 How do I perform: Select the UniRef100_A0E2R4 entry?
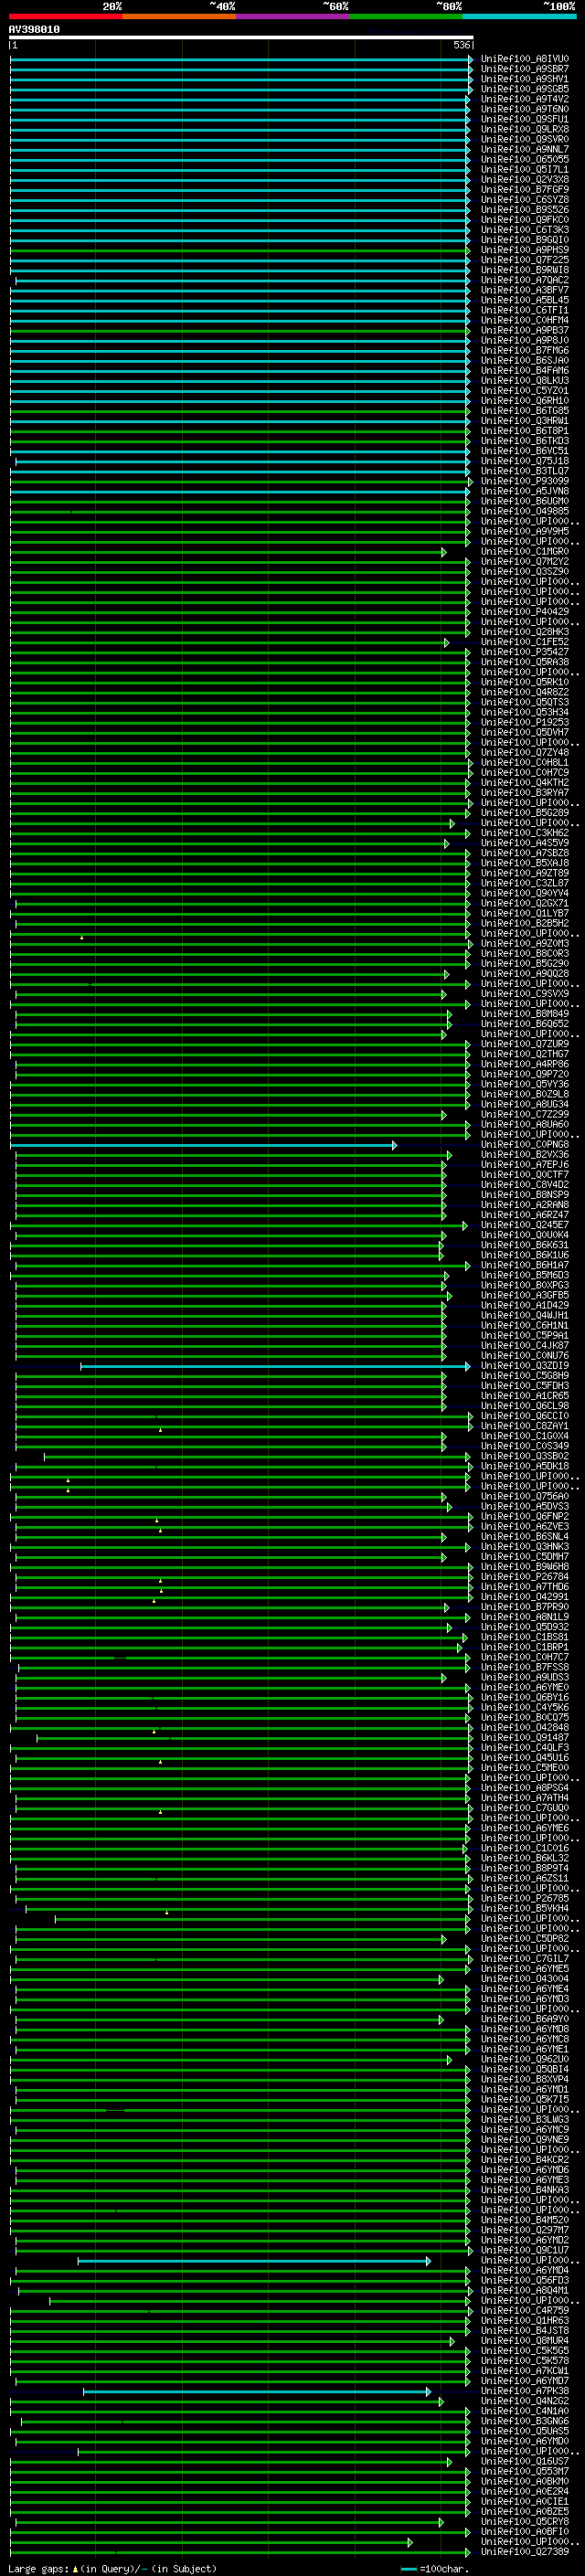tap(524, 2492)
